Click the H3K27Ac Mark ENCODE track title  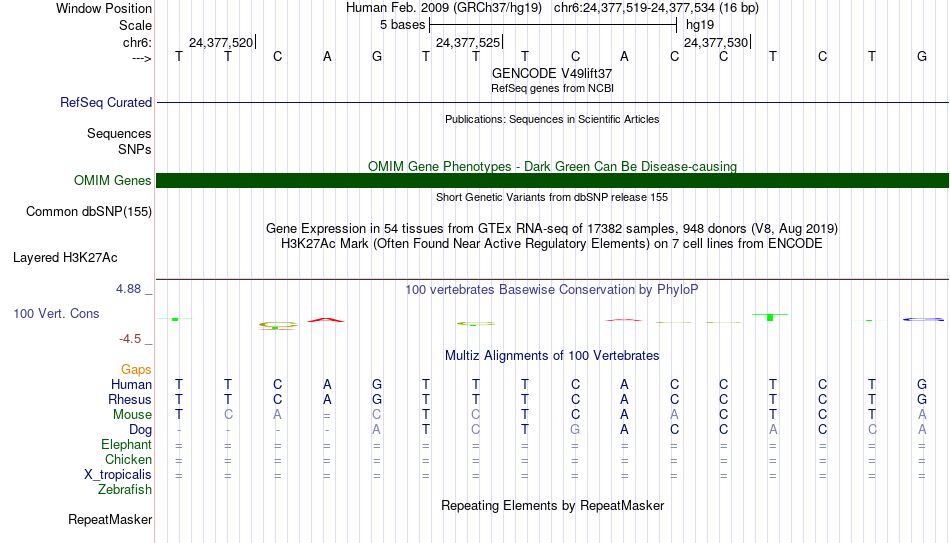552,244
